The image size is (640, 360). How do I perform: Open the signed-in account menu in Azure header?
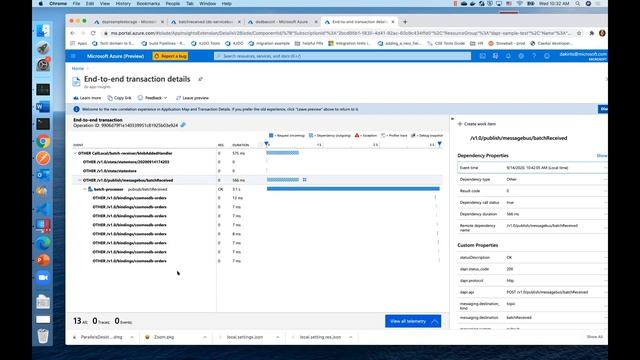pyautogui.click(x=583, y=56)
